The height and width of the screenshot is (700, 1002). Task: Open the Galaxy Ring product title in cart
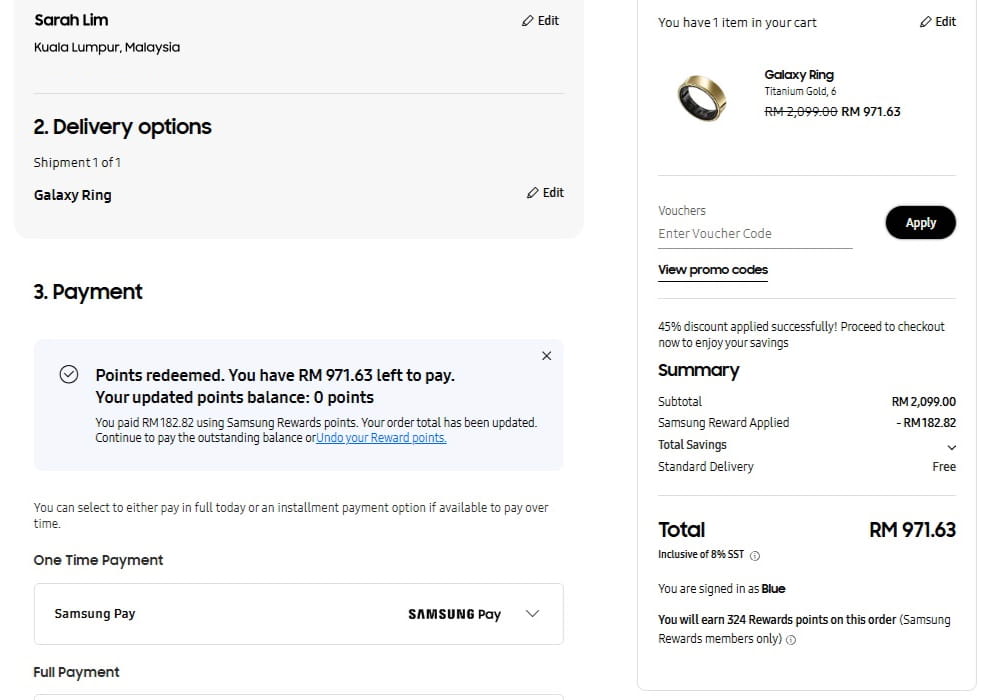[799, 75]
